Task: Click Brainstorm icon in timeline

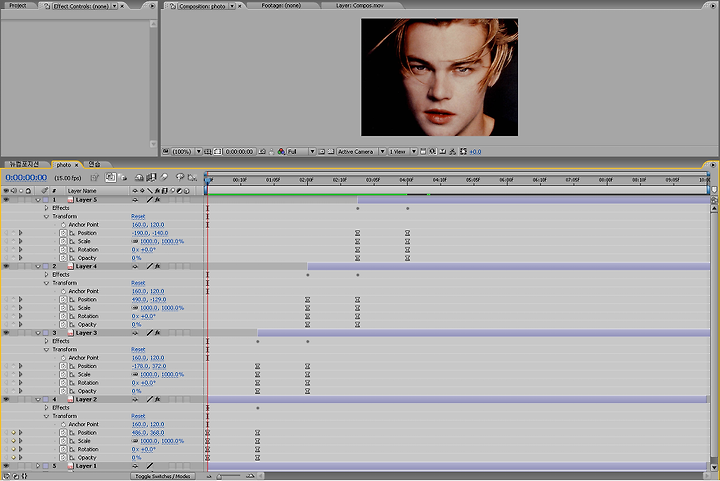Action: pyautogui.click(x=180, y=178)
